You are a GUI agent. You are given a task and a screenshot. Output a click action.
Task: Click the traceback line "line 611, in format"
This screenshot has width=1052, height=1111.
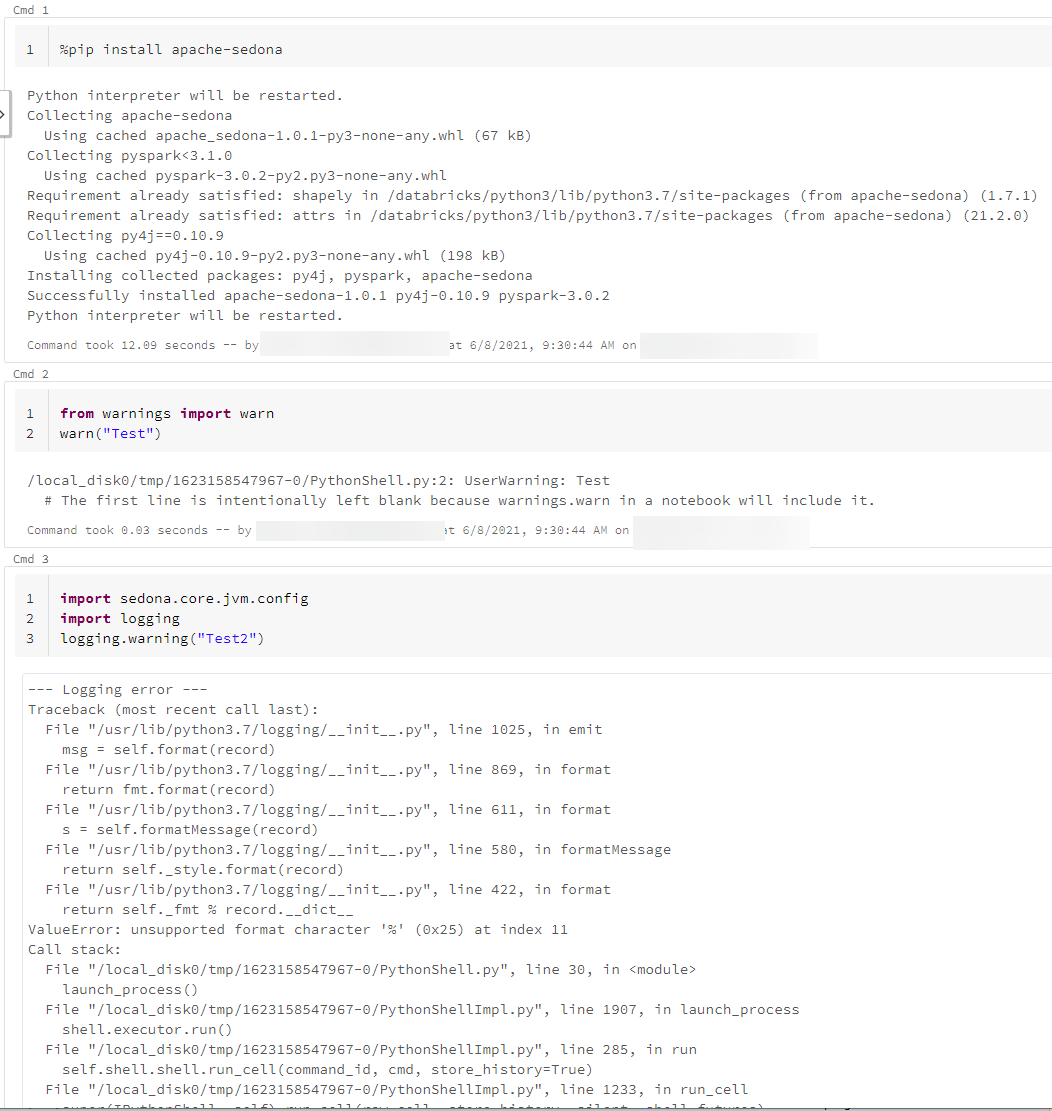[328, 809]
